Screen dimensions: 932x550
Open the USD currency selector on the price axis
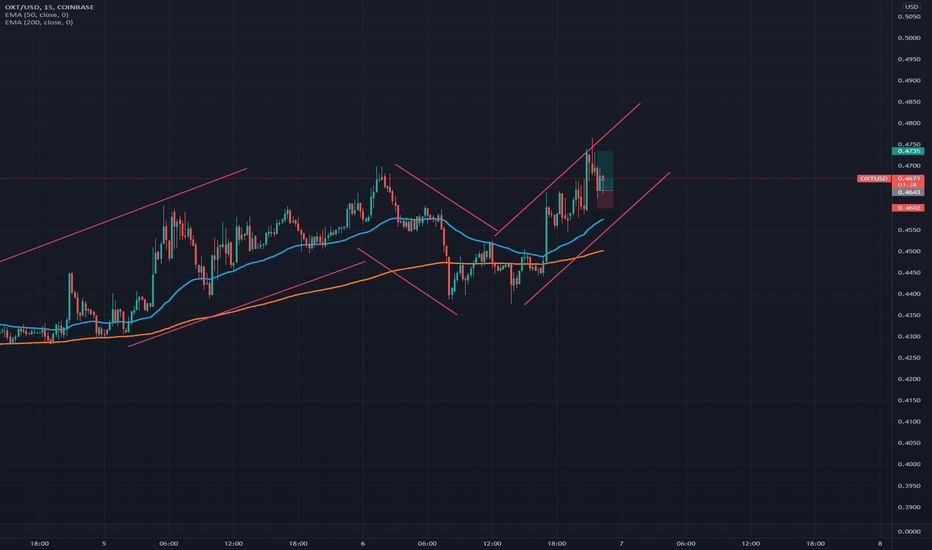911,7
